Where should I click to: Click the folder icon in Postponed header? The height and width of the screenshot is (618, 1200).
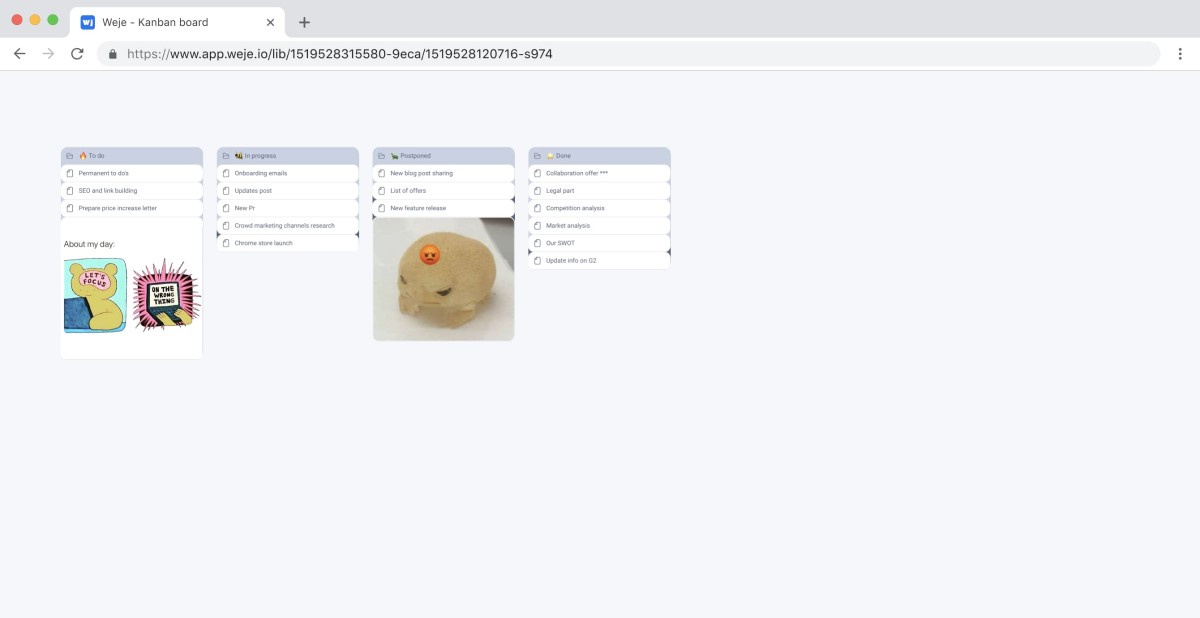coord(381,156)
